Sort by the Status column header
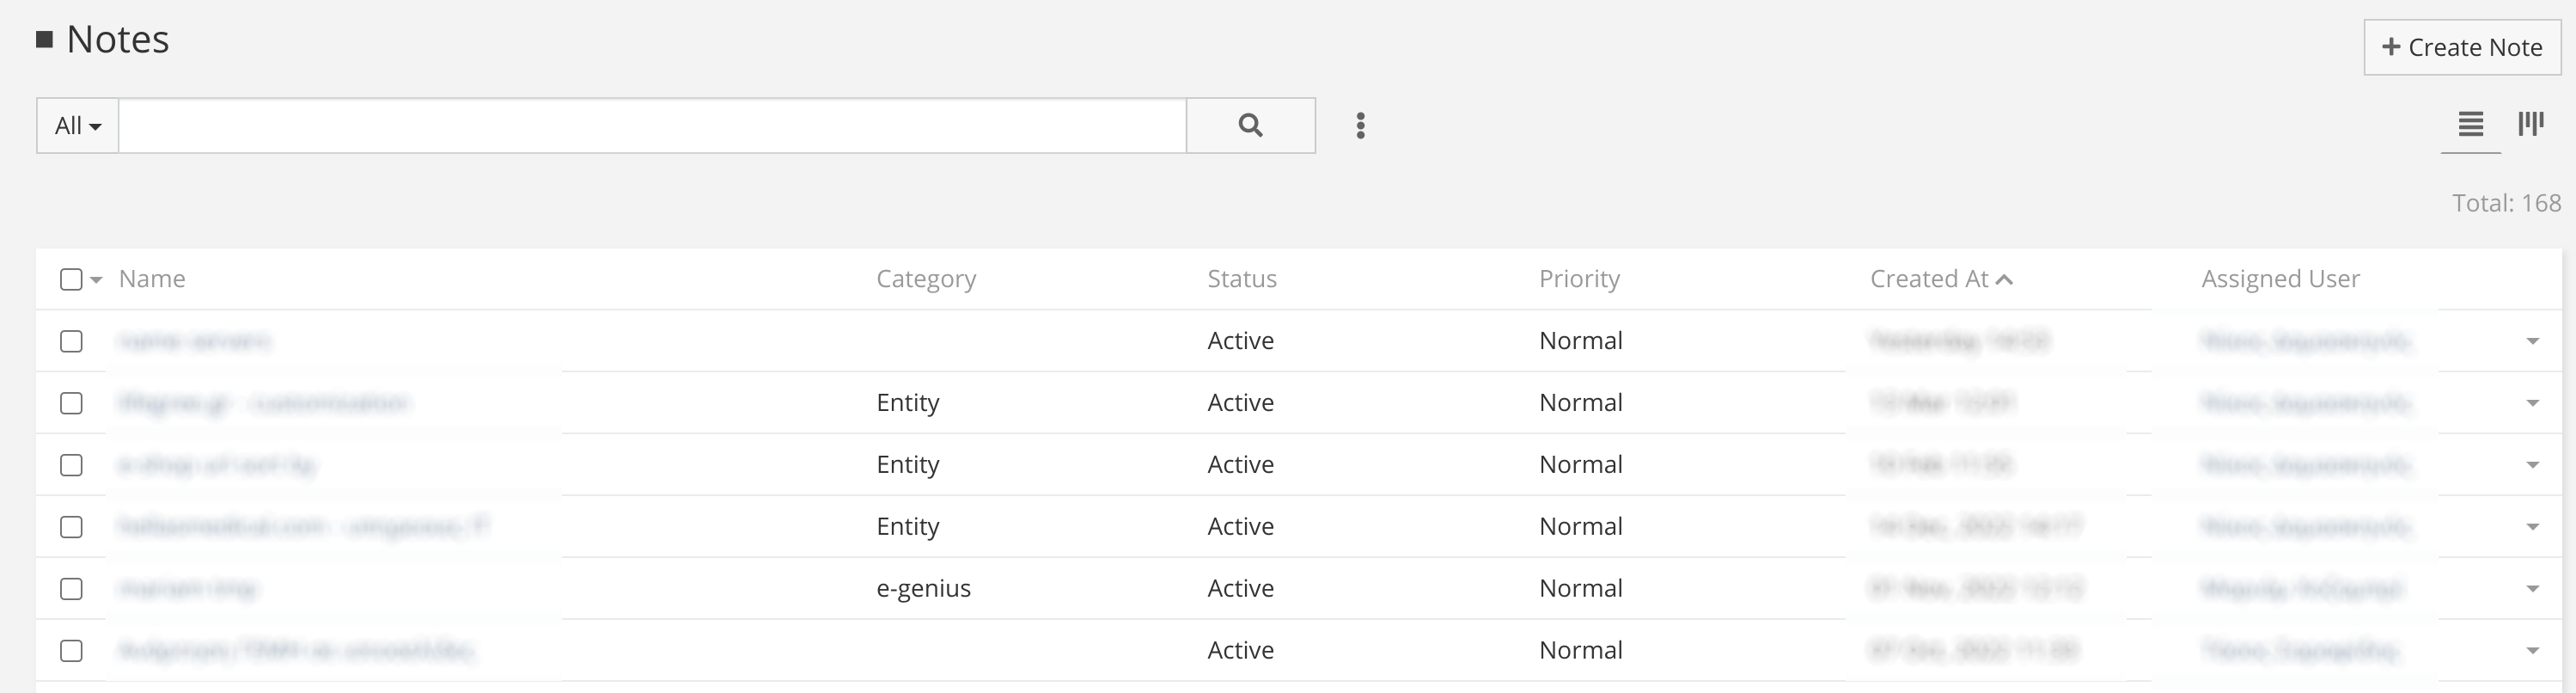Image resolution: width=2576 pixels, height=693 pixels. click(1242, 279)
